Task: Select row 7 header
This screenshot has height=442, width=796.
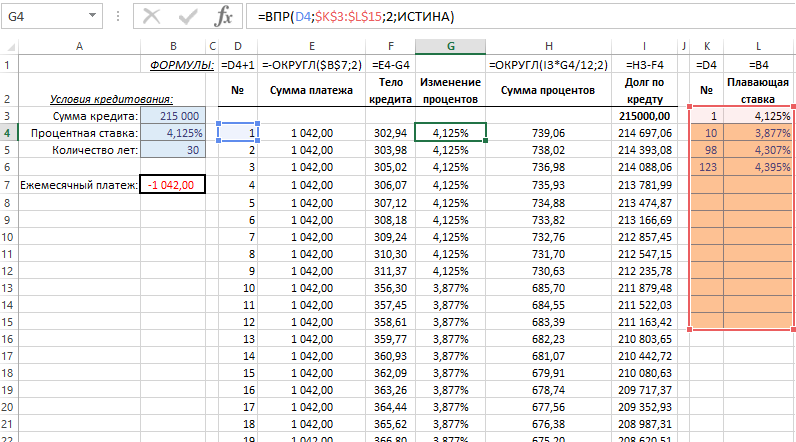Action: [x=9, y=184]
